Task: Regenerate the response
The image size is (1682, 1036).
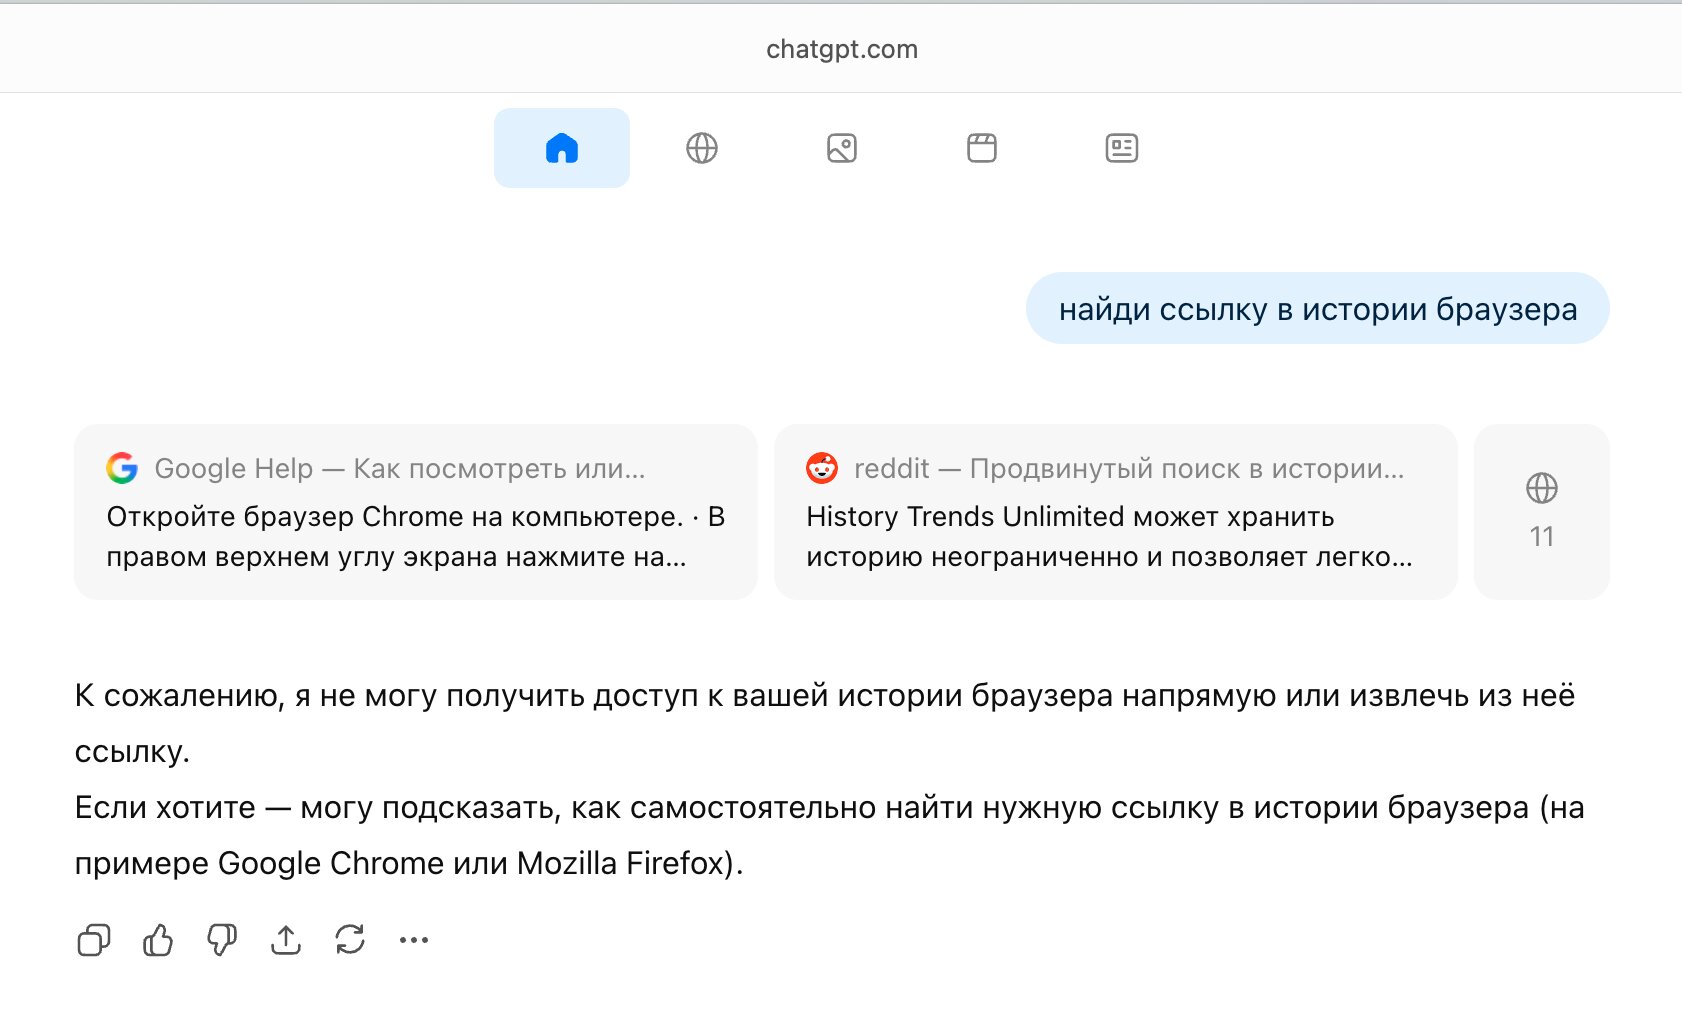Action: [x=350, y=940]
